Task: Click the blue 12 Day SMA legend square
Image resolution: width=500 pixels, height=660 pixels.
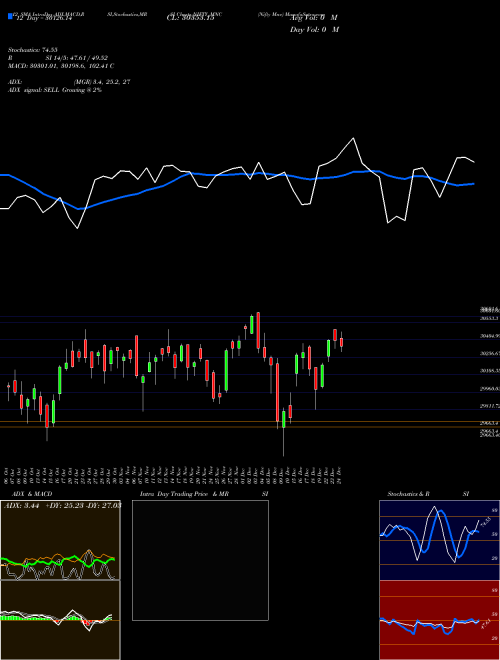Action: pos(10,16)
